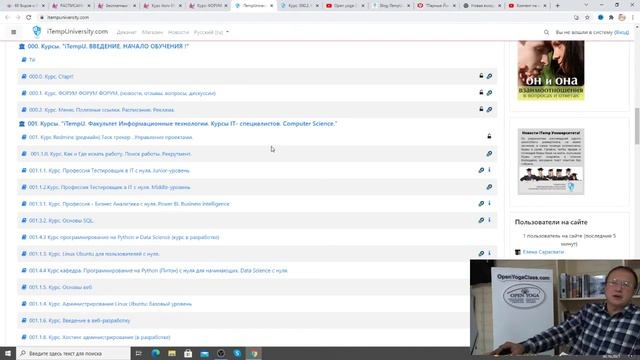Open the Деканат menu item

(126, 32)
